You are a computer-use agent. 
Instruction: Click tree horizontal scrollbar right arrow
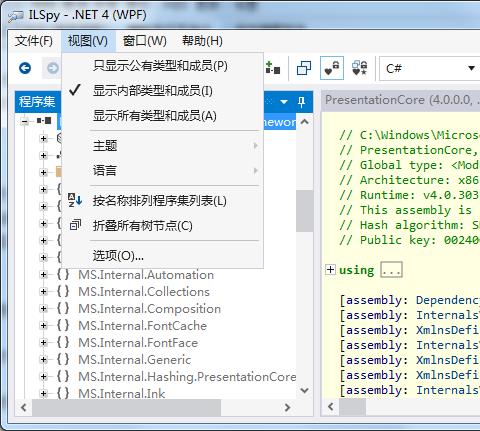tap(287, 407)
